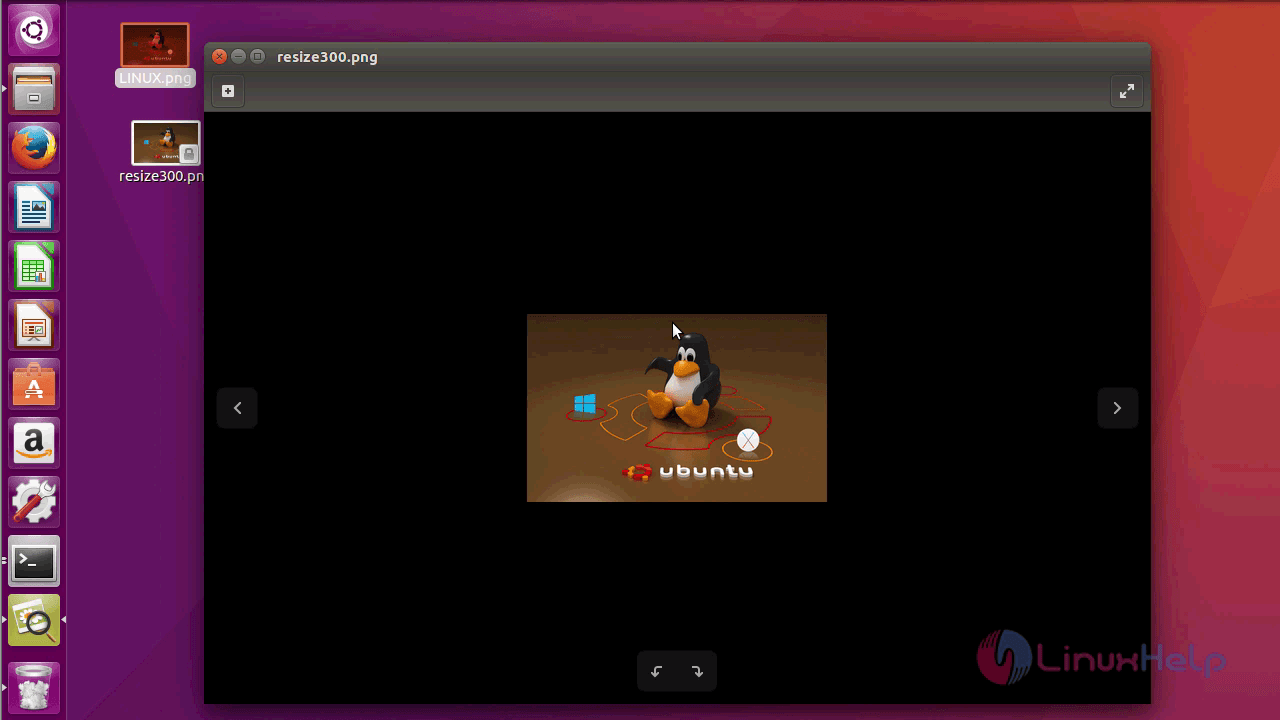Viewport: 1280px width, 720px height.
Task: Open System Settings from launcher
Action: (34, 502)
